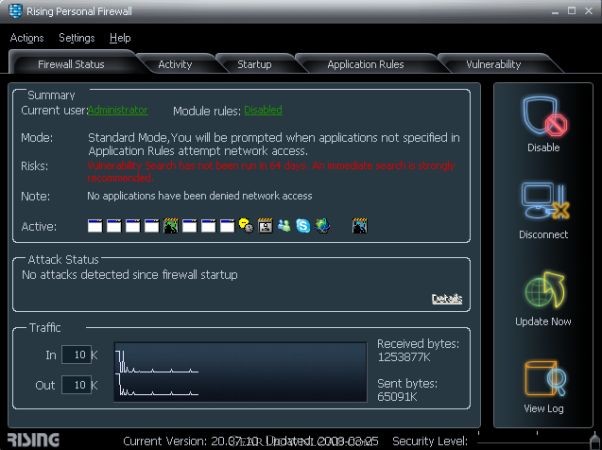Switch to the Startup tab
This screenshot has width=602, height=450.
pyautogui.click(x=254, y=64)
